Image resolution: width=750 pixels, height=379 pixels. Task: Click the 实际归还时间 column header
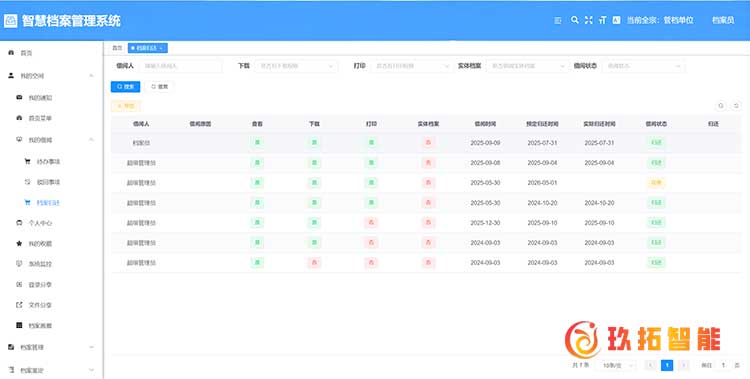(599, 123)
